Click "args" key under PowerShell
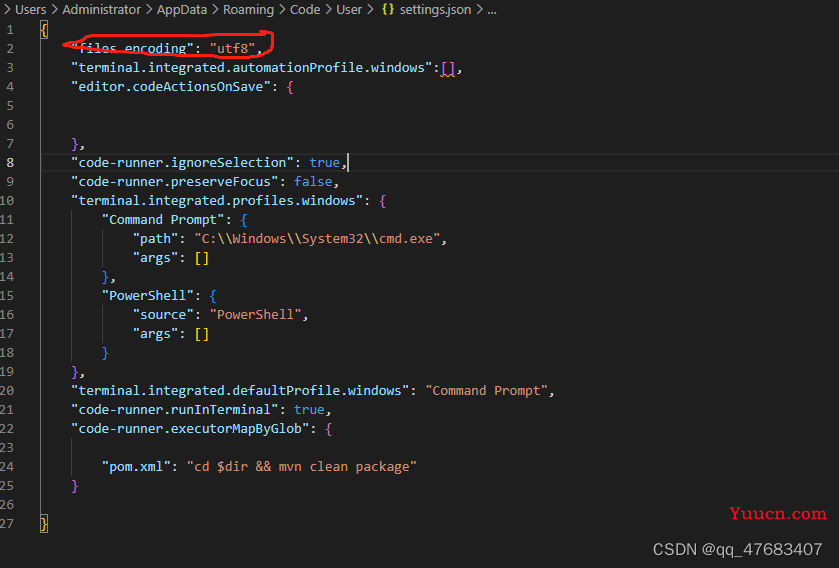 click(x=156, y=334)
